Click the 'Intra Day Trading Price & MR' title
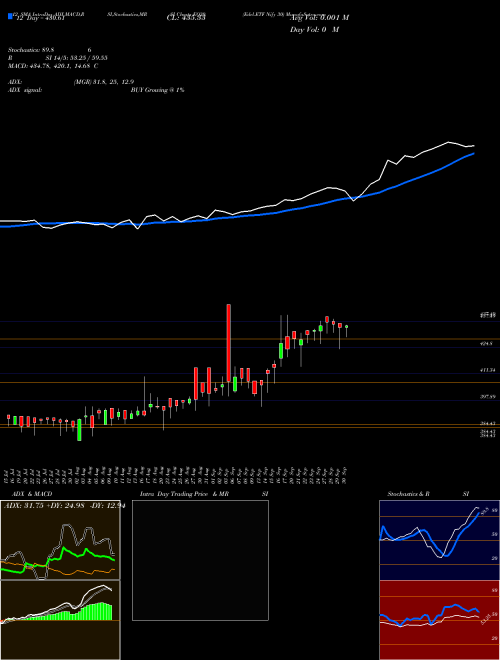The height and width of the screenshot is (660, 500). (x=184, y=494)
